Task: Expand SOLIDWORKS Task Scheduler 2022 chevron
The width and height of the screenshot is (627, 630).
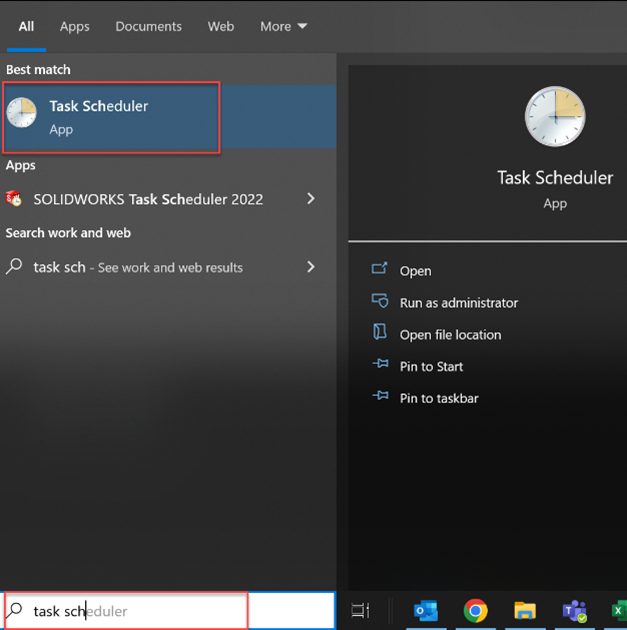Action: coord(310,198)
